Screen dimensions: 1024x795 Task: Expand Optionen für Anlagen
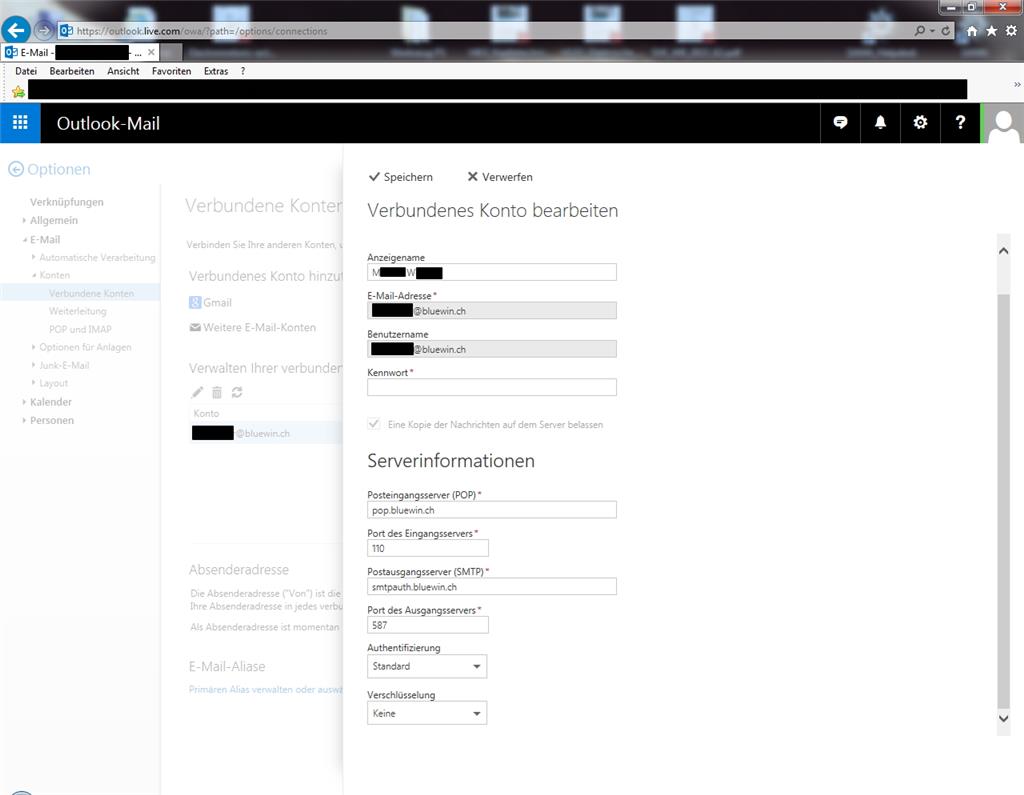[x=33, y=347]
